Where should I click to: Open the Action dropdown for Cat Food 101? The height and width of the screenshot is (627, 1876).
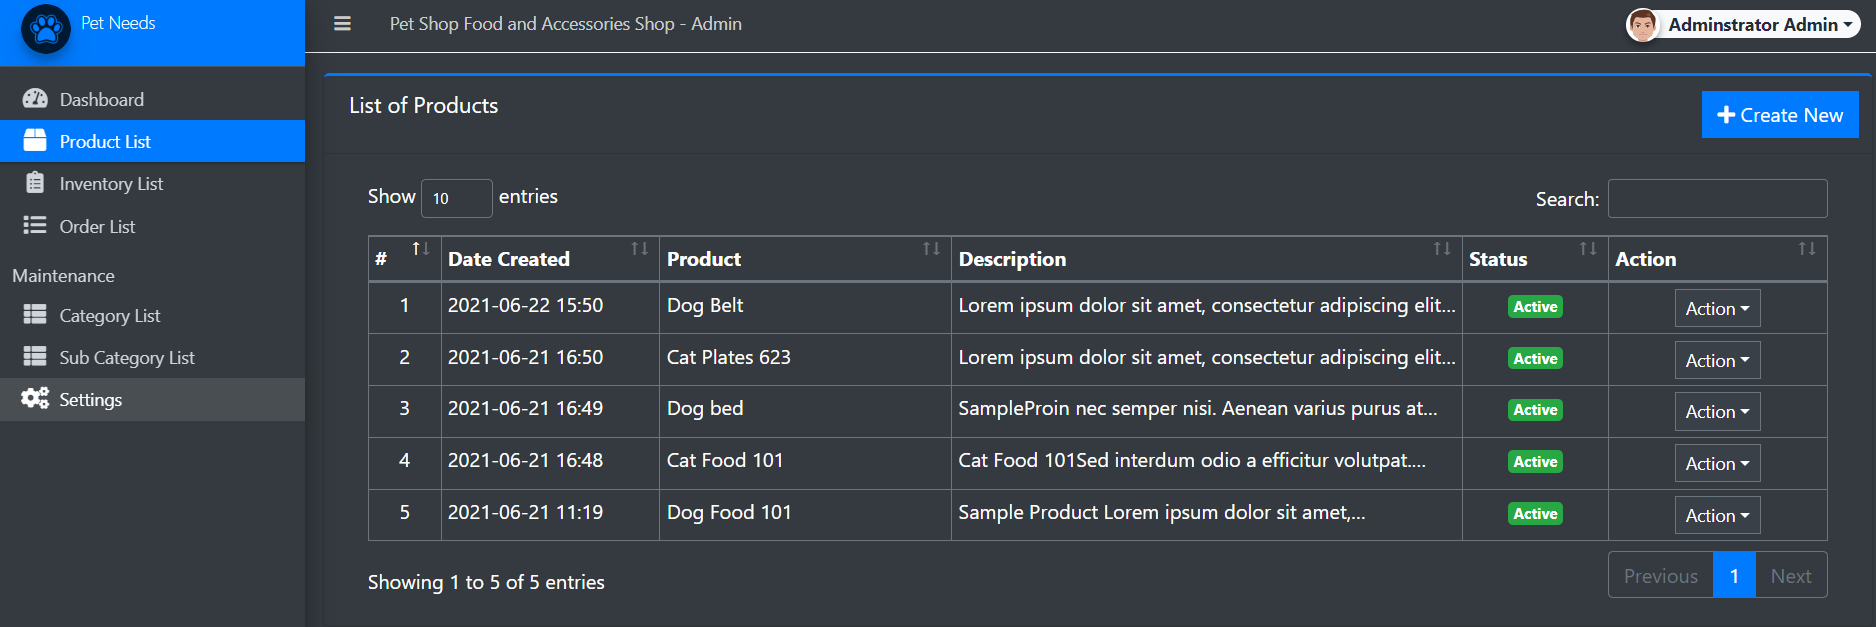pos(1717,463)
